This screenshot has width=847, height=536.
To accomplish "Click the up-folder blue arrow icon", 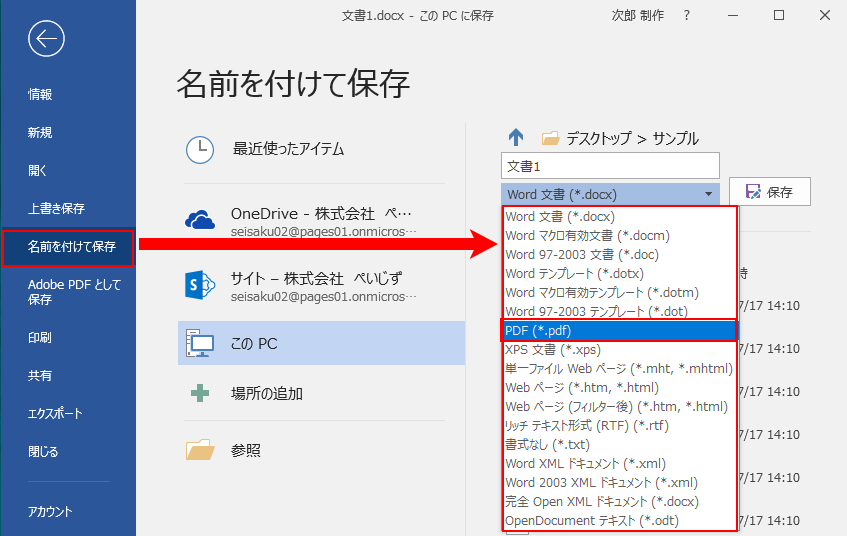I will click(516, 138).
